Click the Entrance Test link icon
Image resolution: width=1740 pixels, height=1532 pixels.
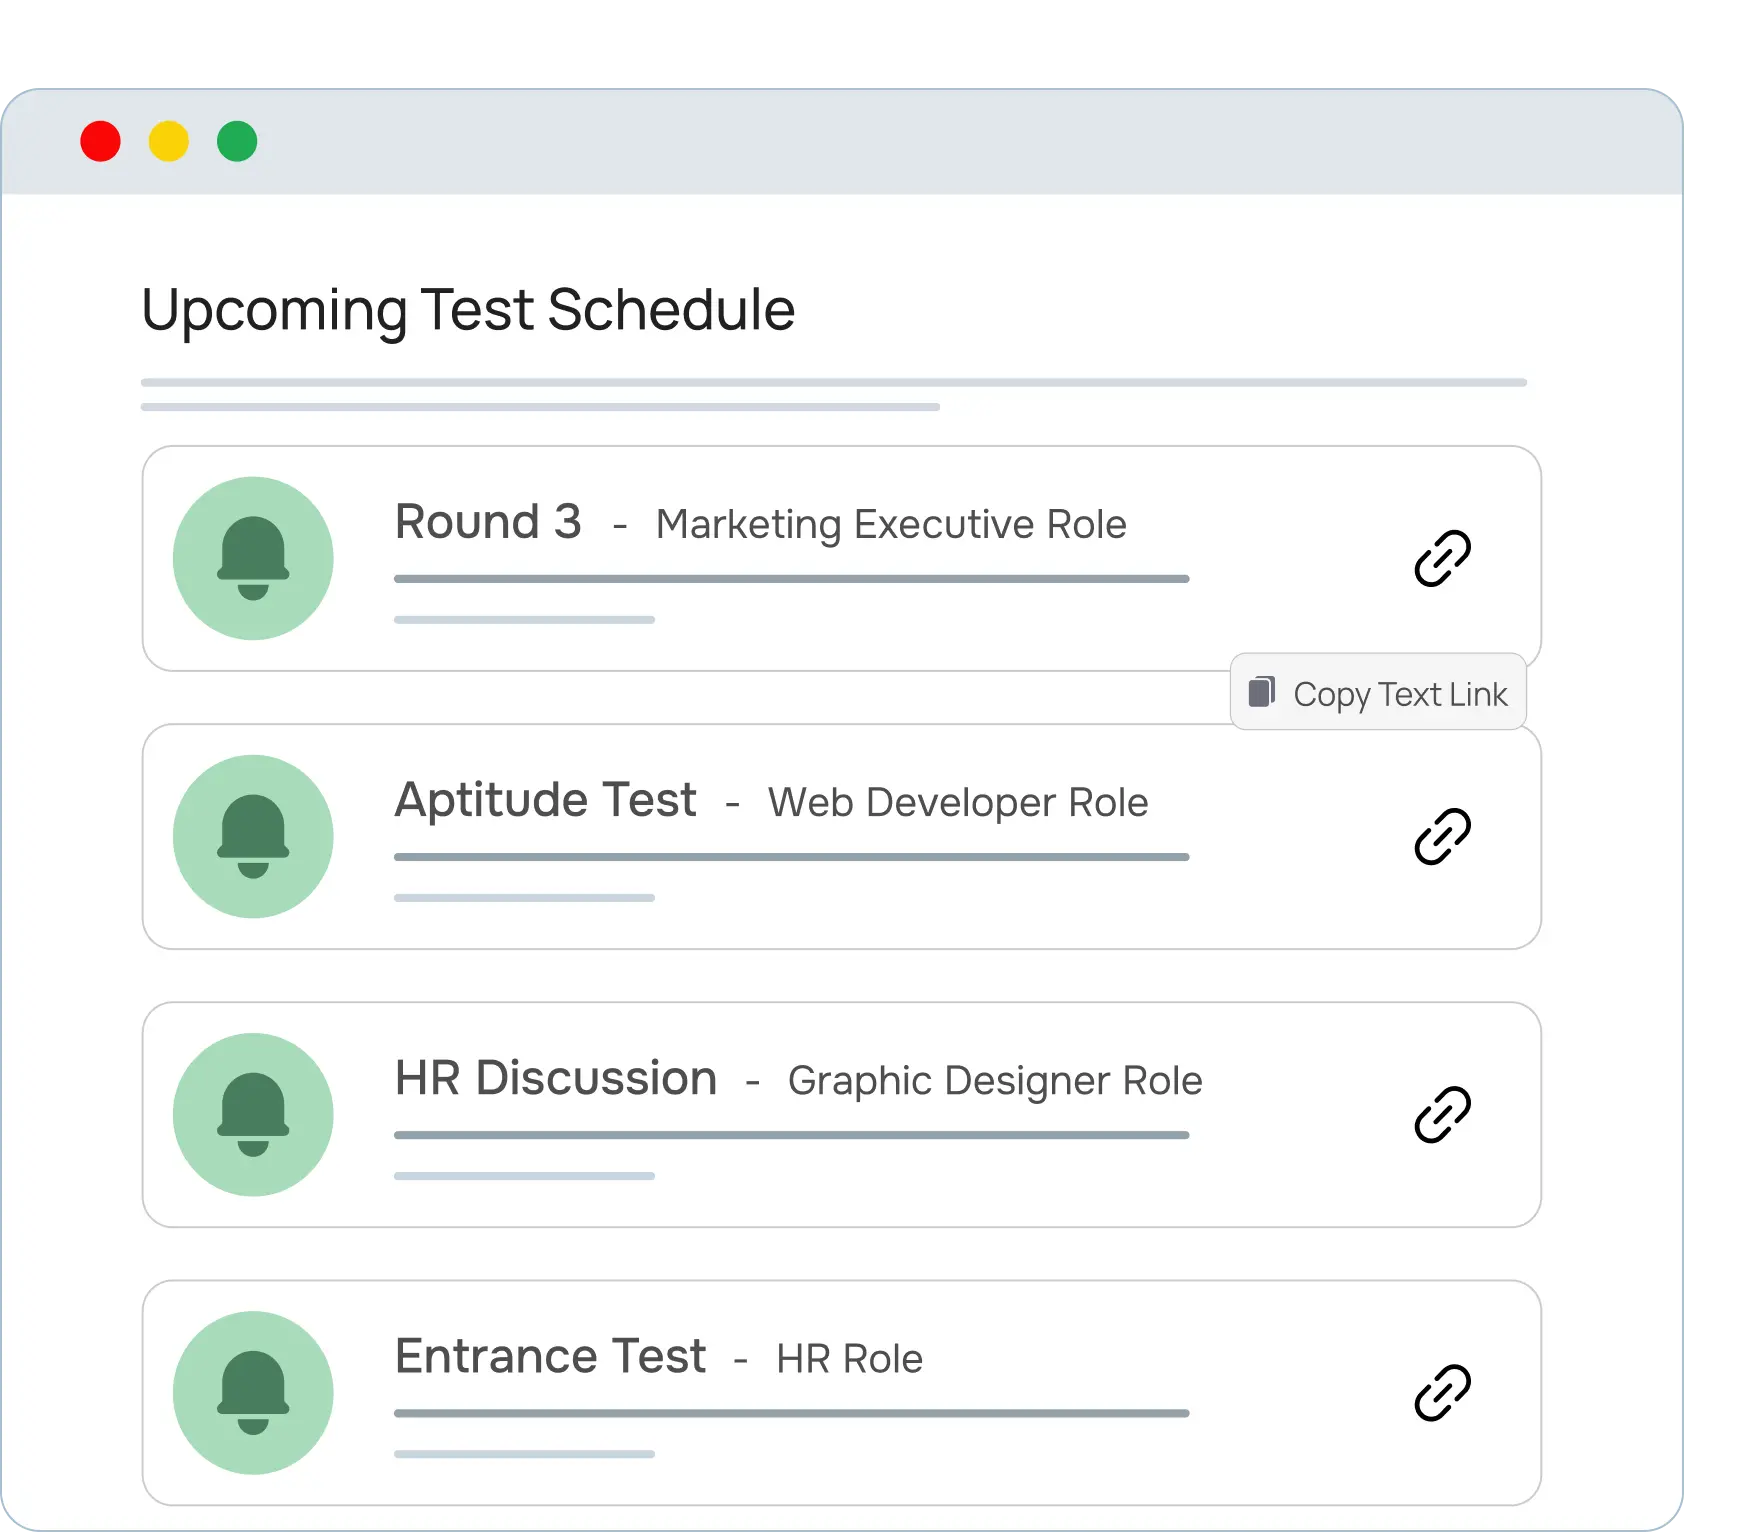1442,1392
